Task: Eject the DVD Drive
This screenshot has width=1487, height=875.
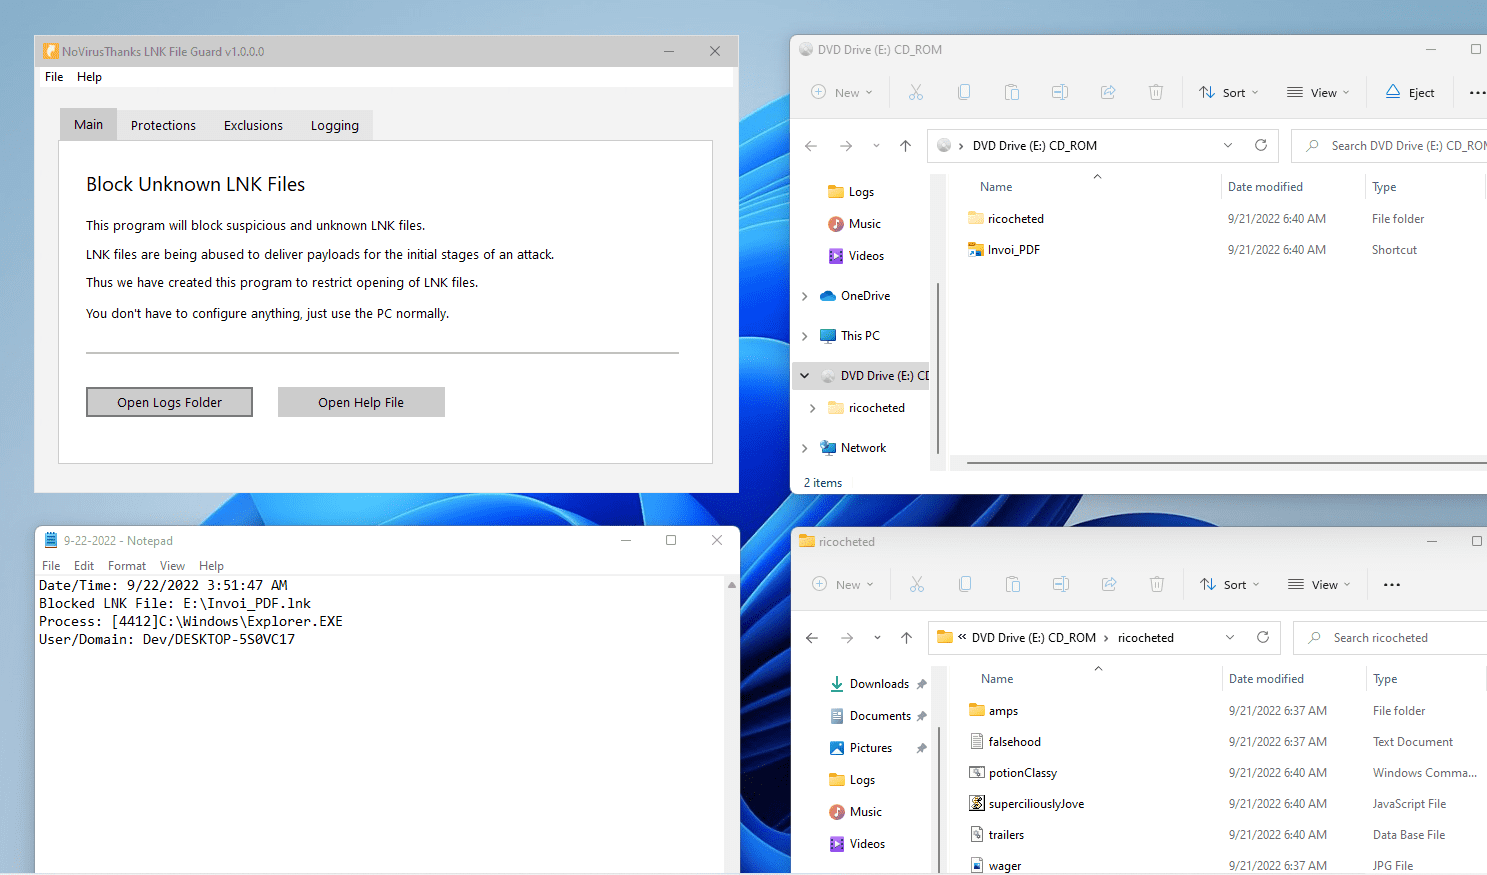Action: (x=1410, y=92)
